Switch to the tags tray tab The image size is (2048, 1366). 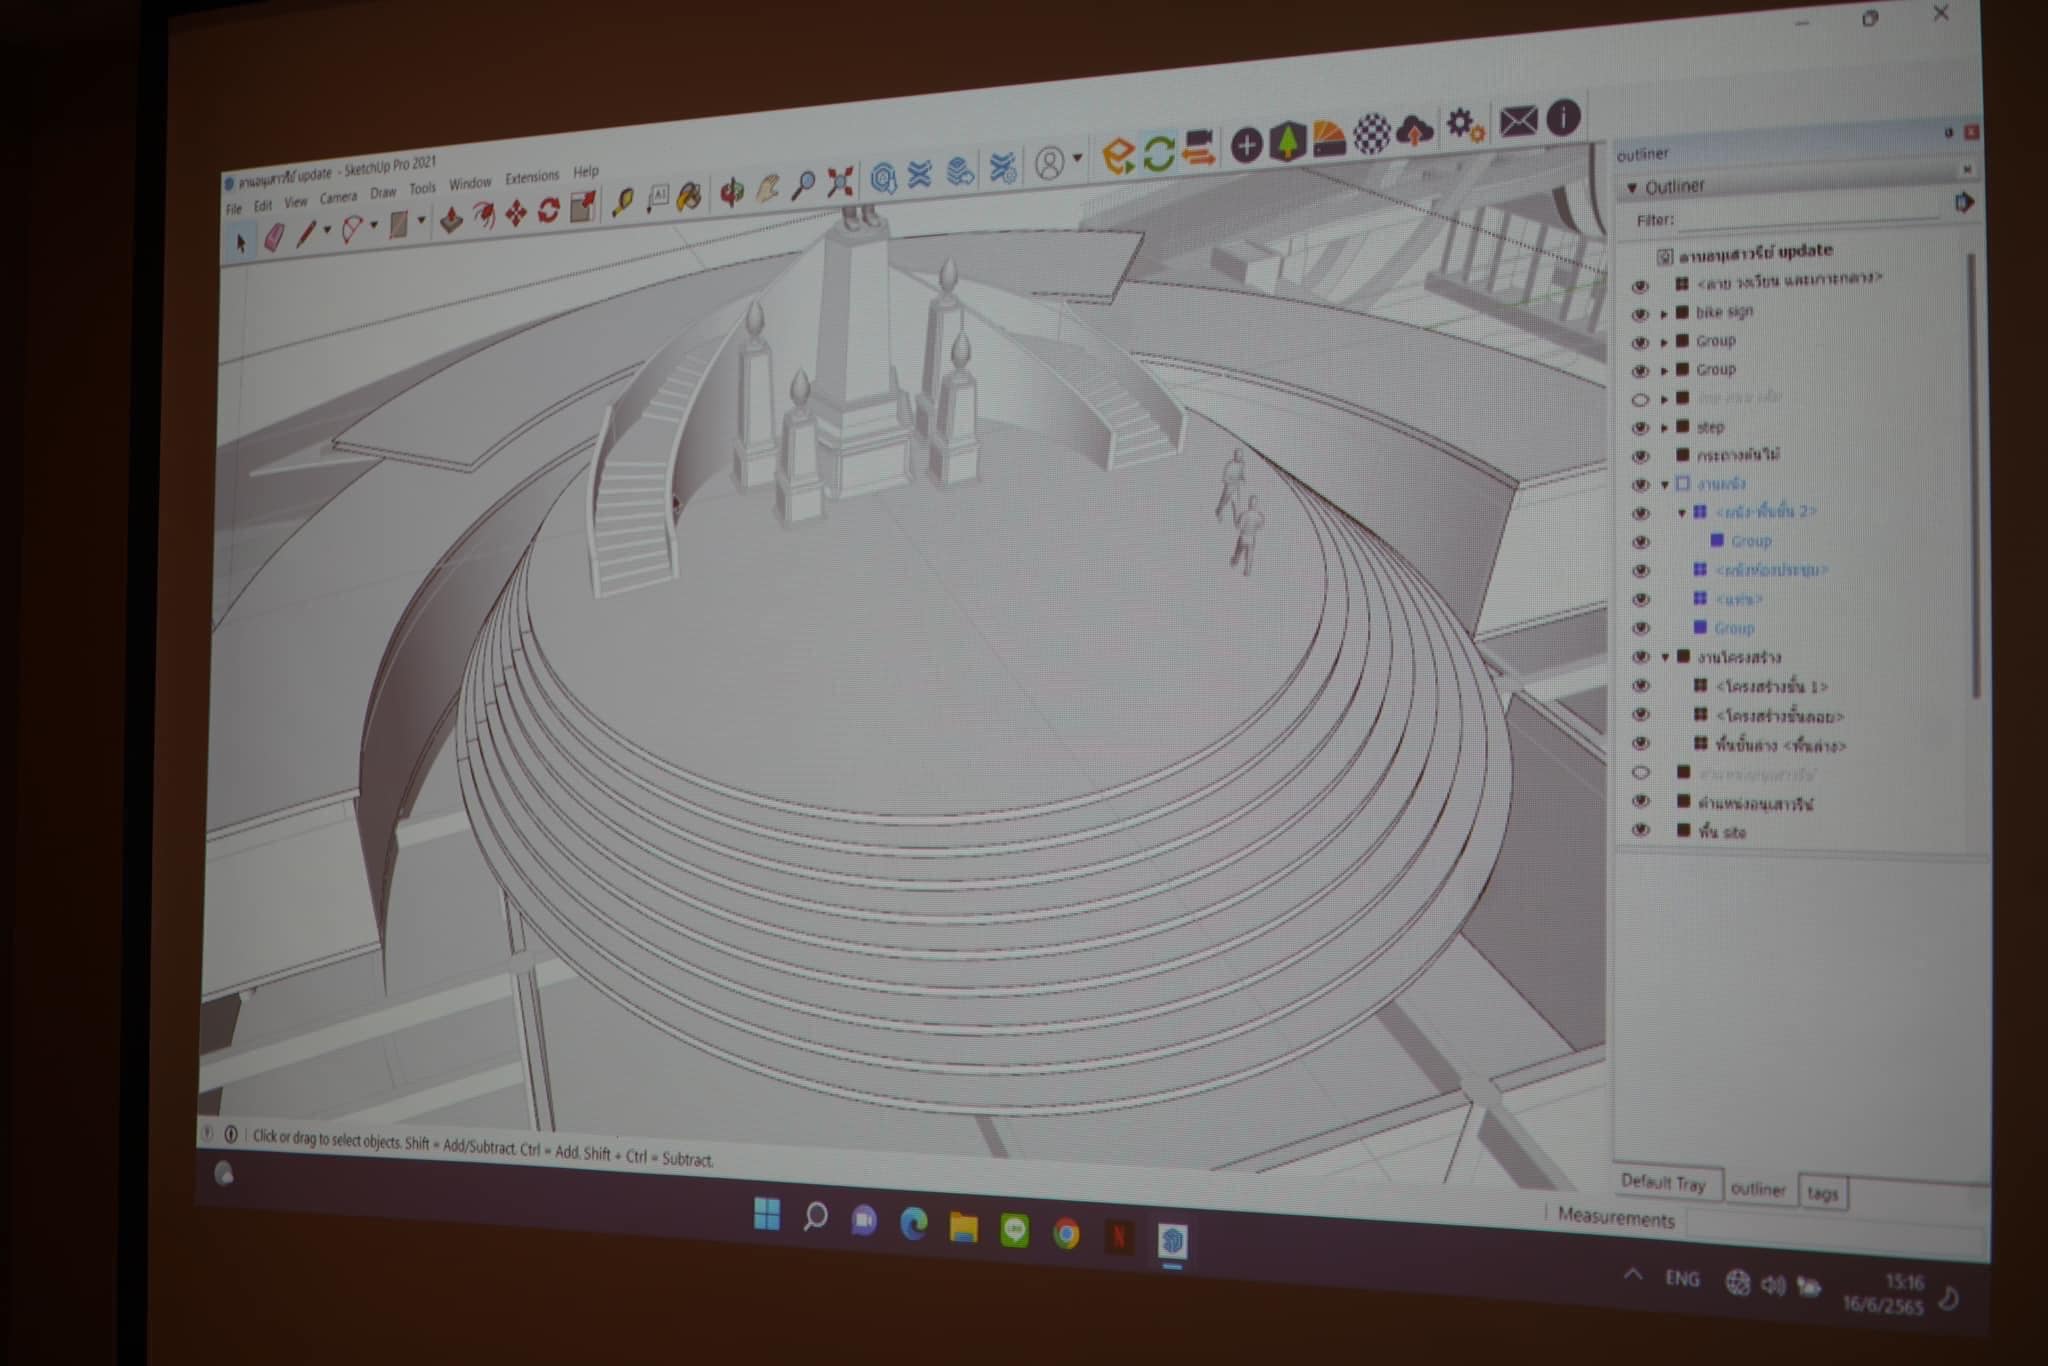(x=1822, y=1193)
